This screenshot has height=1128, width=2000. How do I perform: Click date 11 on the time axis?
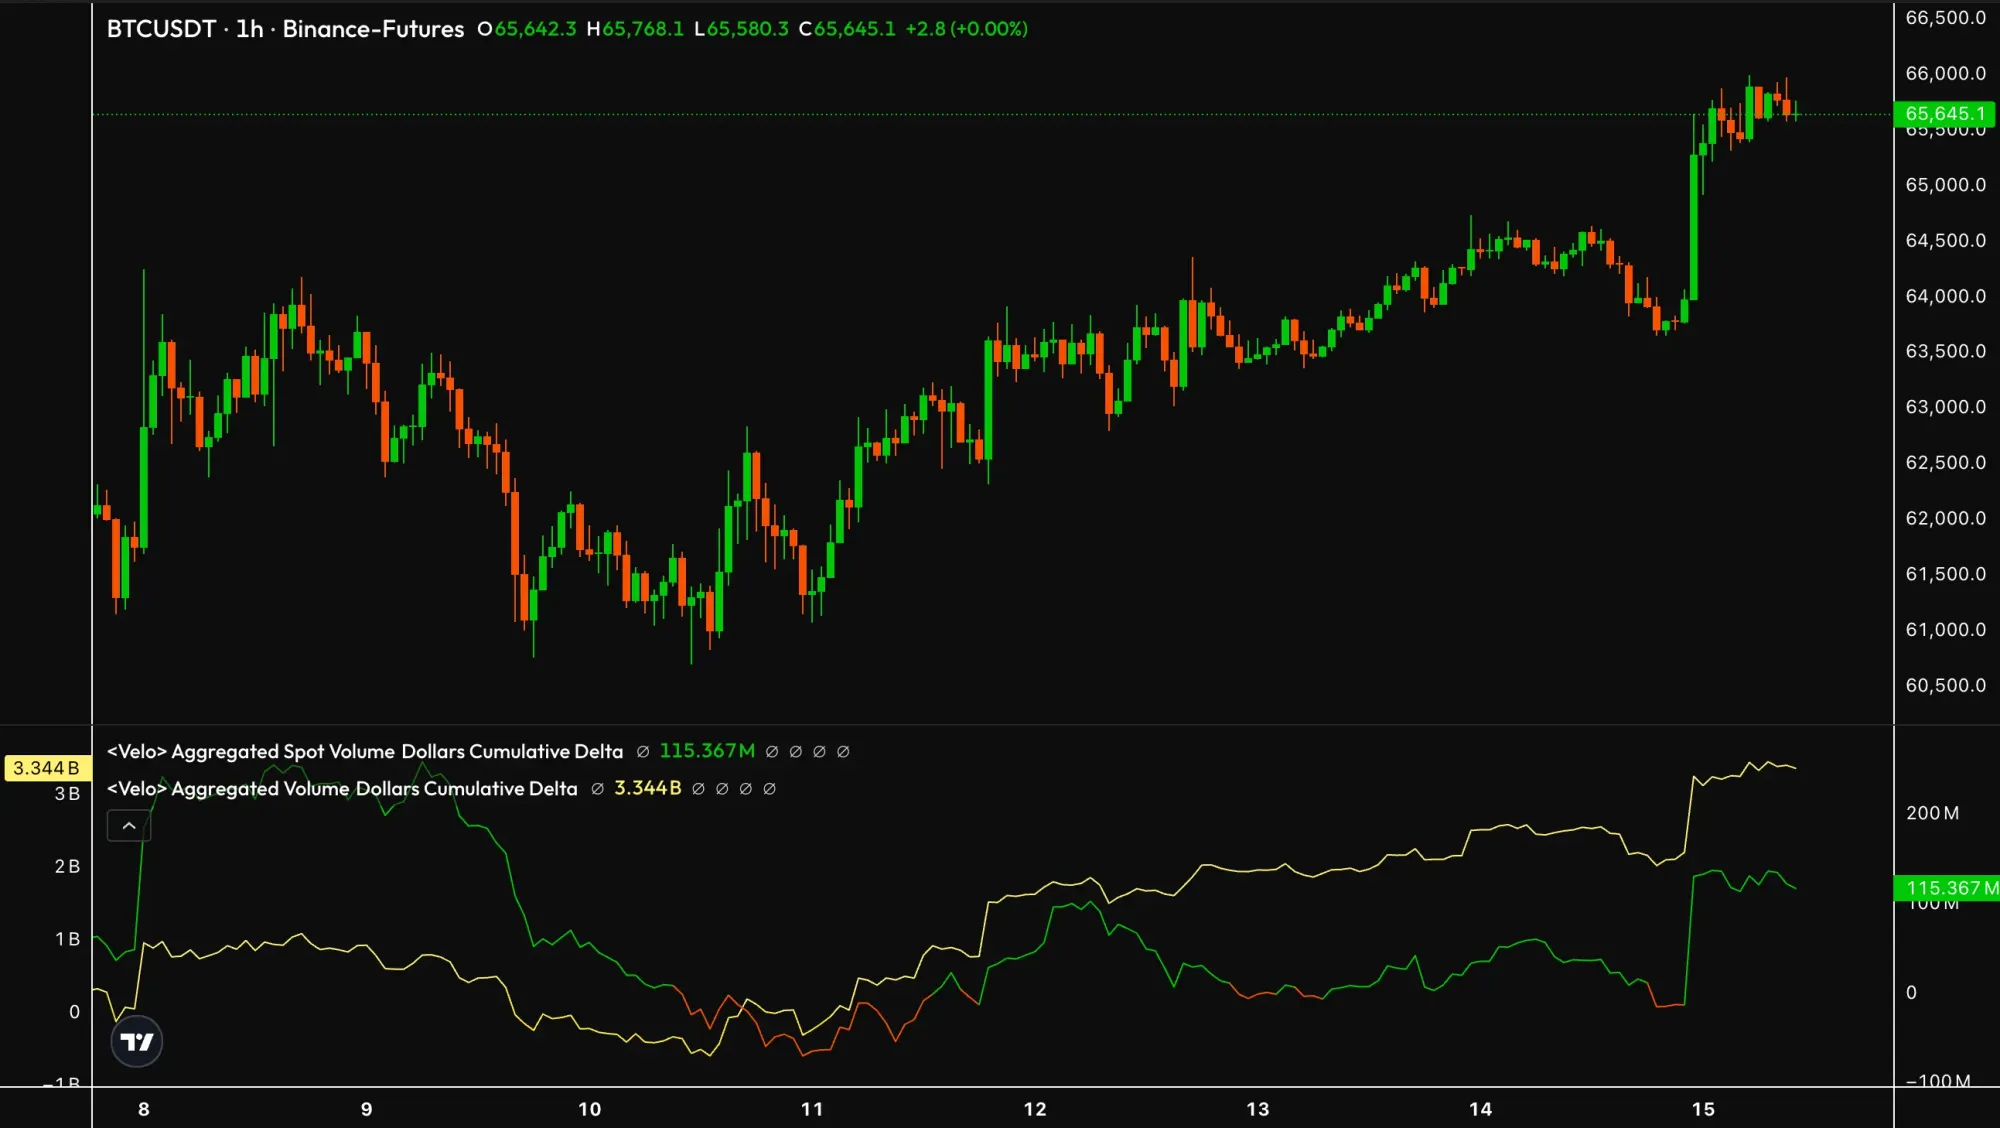tap(812, 1109)
